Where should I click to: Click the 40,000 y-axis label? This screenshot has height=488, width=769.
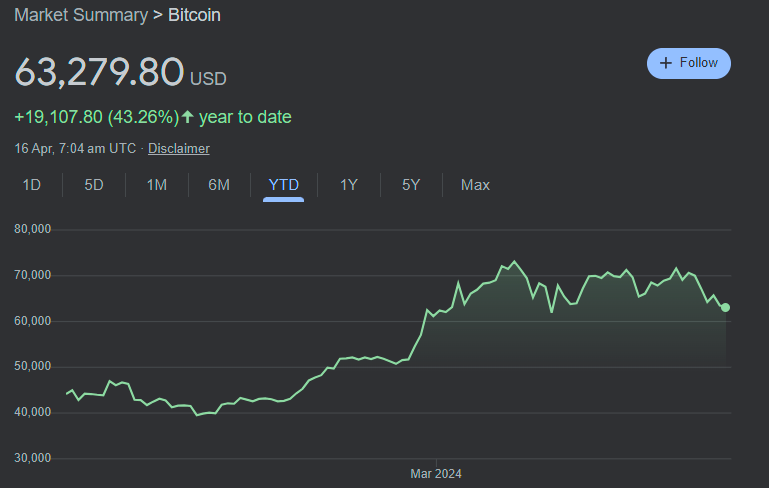[32, 412]
